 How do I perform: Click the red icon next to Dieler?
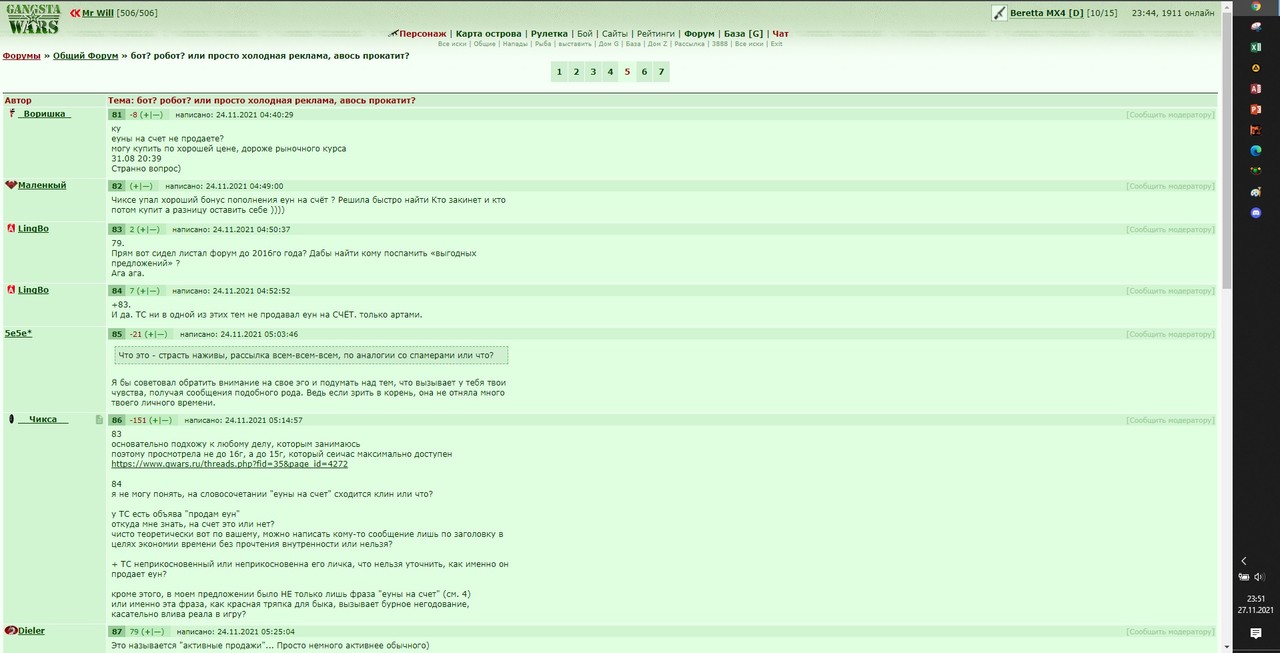pos(11,630)
